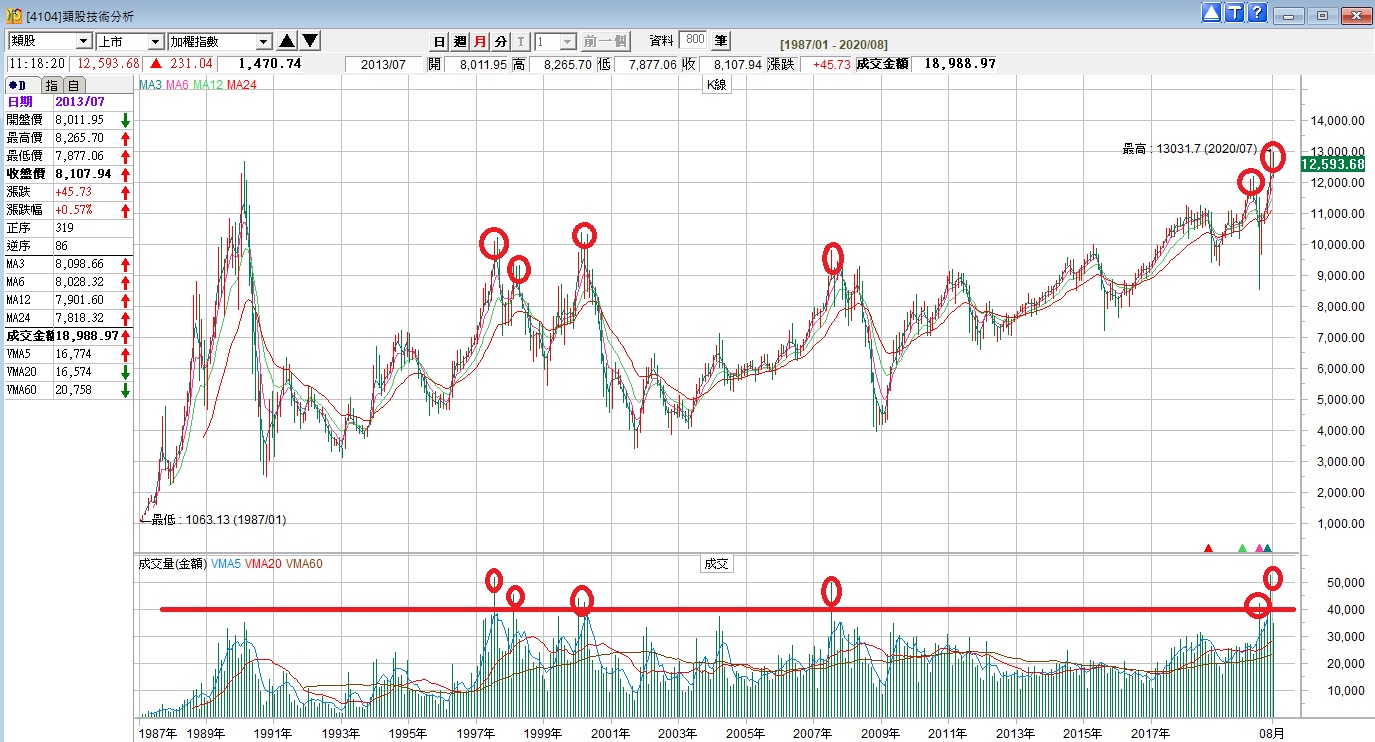Click the 筆 records button
The width and height of the screenshot is (1375, 742).
[x=721, y=41]
